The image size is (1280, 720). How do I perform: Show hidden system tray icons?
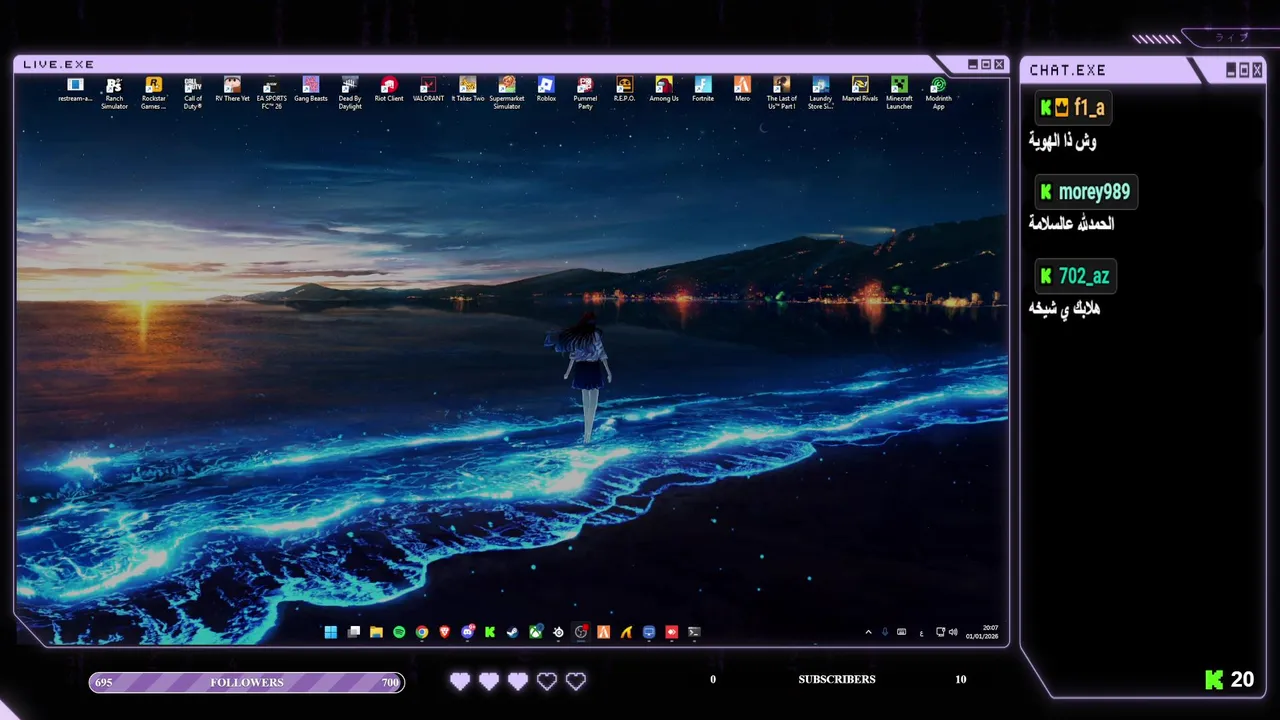[868, 632]
